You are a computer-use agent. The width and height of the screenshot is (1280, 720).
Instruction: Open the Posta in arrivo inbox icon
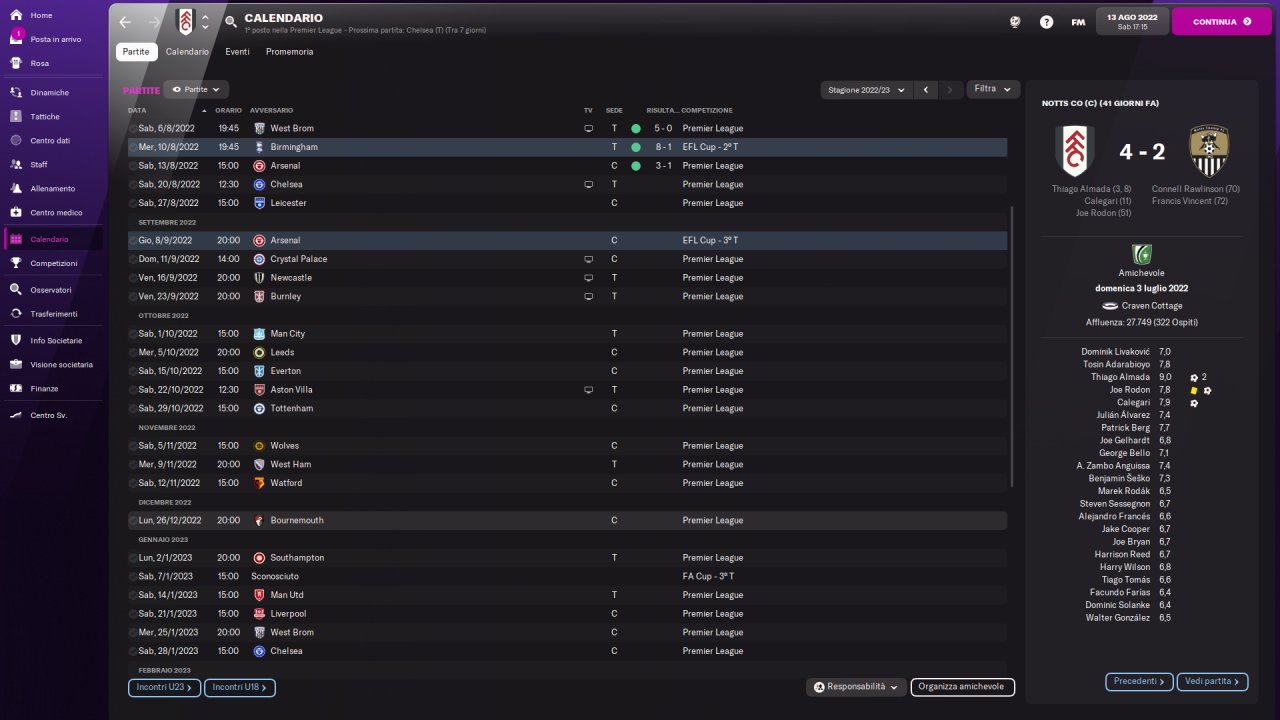16,39
